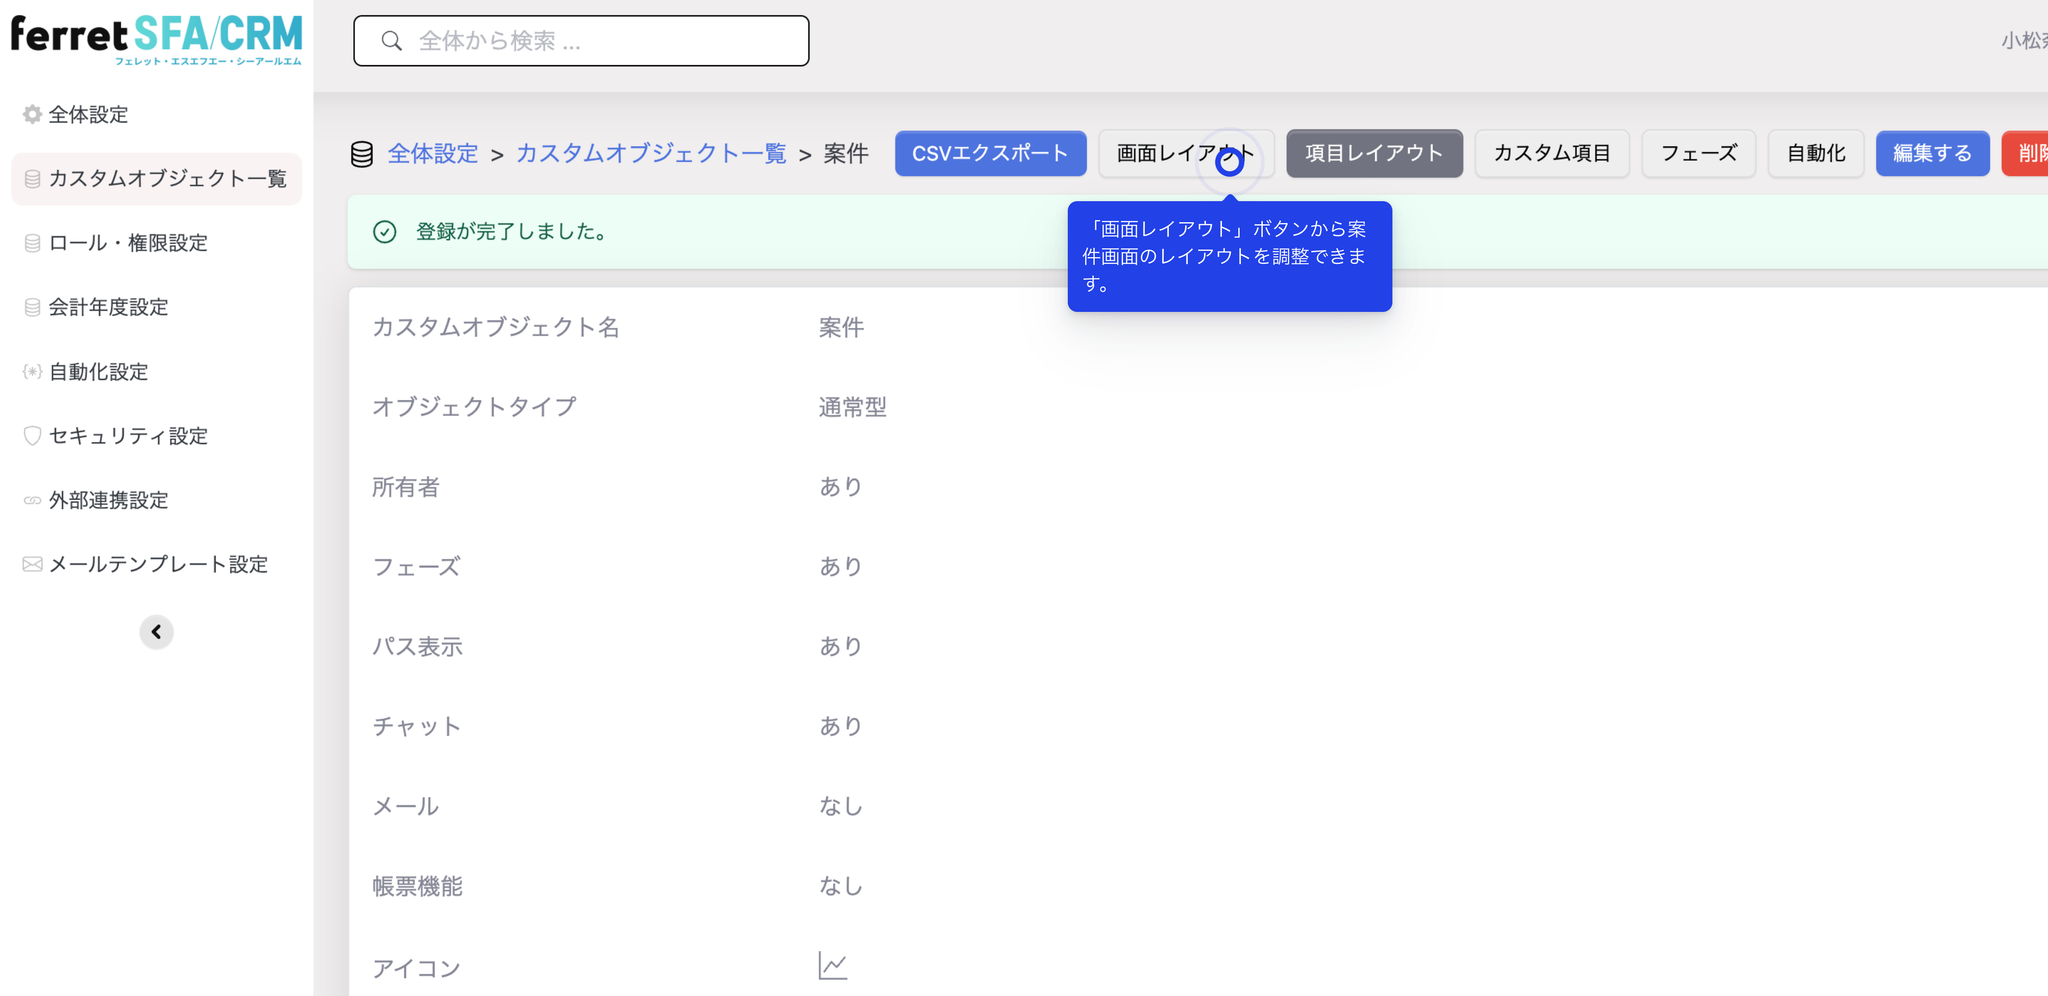Click the chart icon in アイコン row
2048x996 pixels.
[833, 966]
